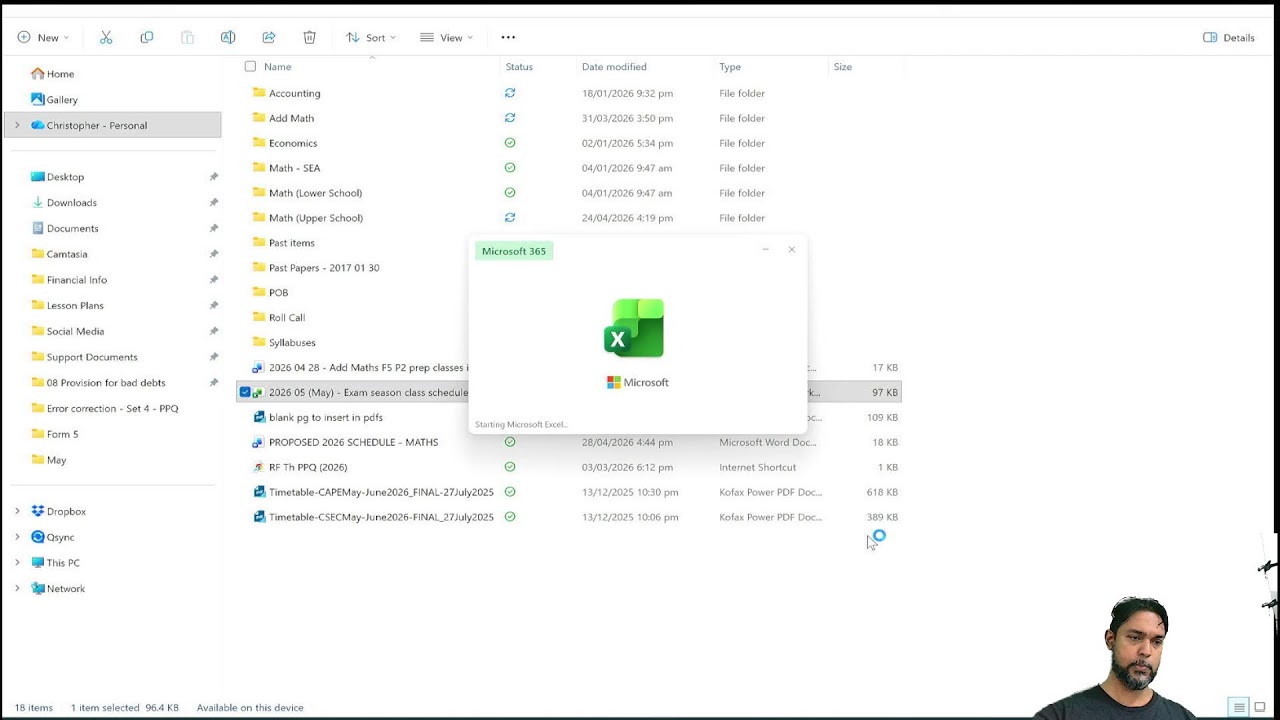This screenshot has width=1280, height=720.
Task: Close the Microsoft 365 splash window
Action: click(x=791, y=250)
